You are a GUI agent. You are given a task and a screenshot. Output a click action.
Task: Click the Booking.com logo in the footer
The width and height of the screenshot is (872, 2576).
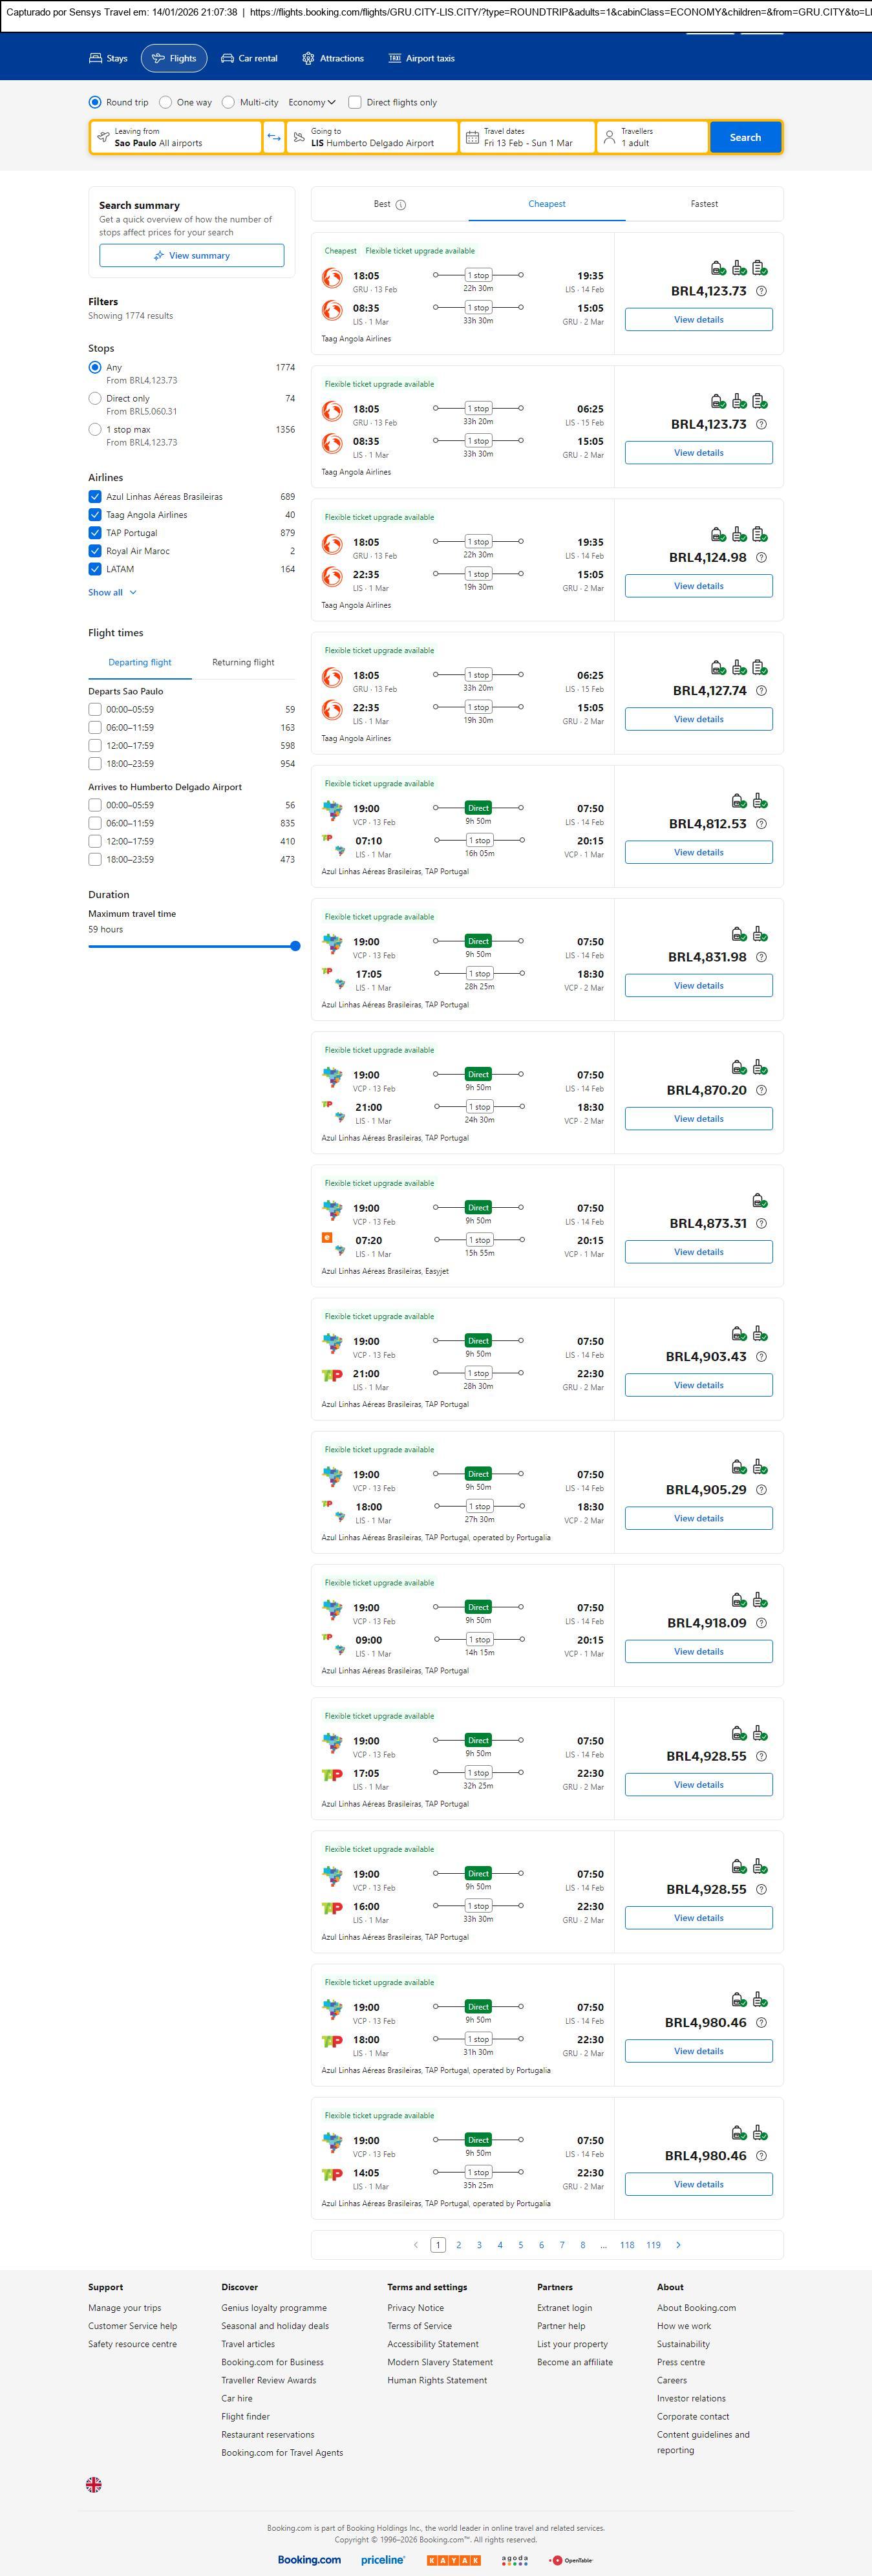(309, 2560)
